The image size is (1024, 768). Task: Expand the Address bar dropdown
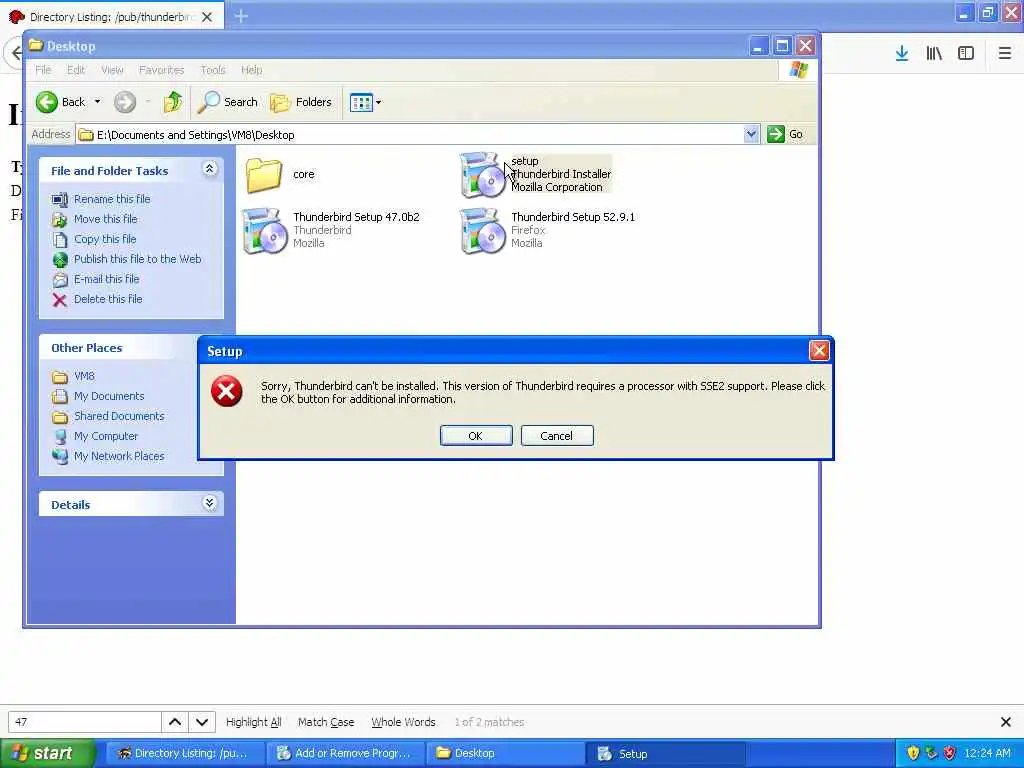coord(751,134)
